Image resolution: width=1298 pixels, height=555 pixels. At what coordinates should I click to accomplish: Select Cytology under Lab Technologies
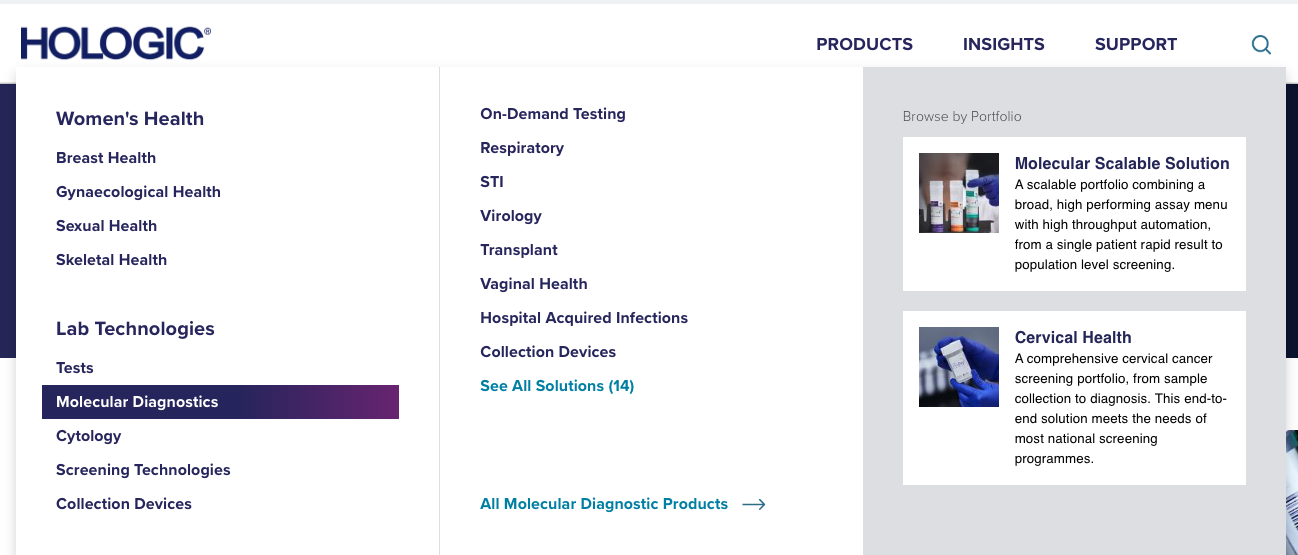pos(89,436)
